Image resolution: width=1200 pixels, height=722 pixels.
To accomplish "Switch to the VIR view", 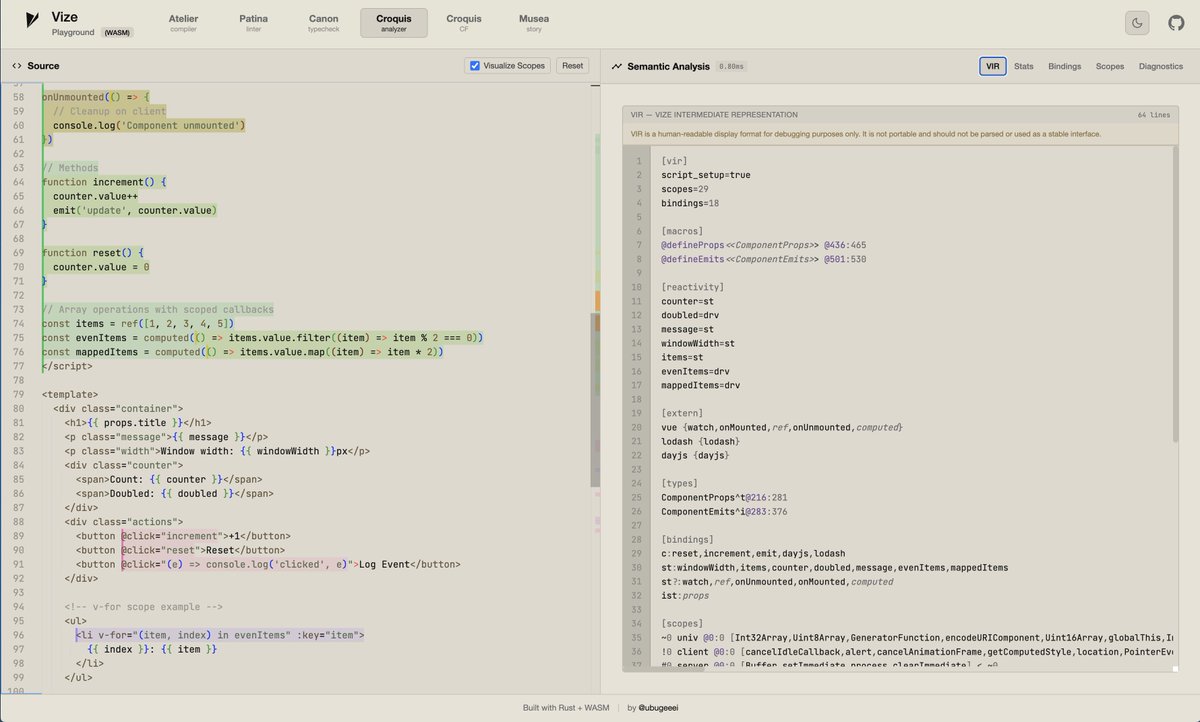I will pos(992,66).
